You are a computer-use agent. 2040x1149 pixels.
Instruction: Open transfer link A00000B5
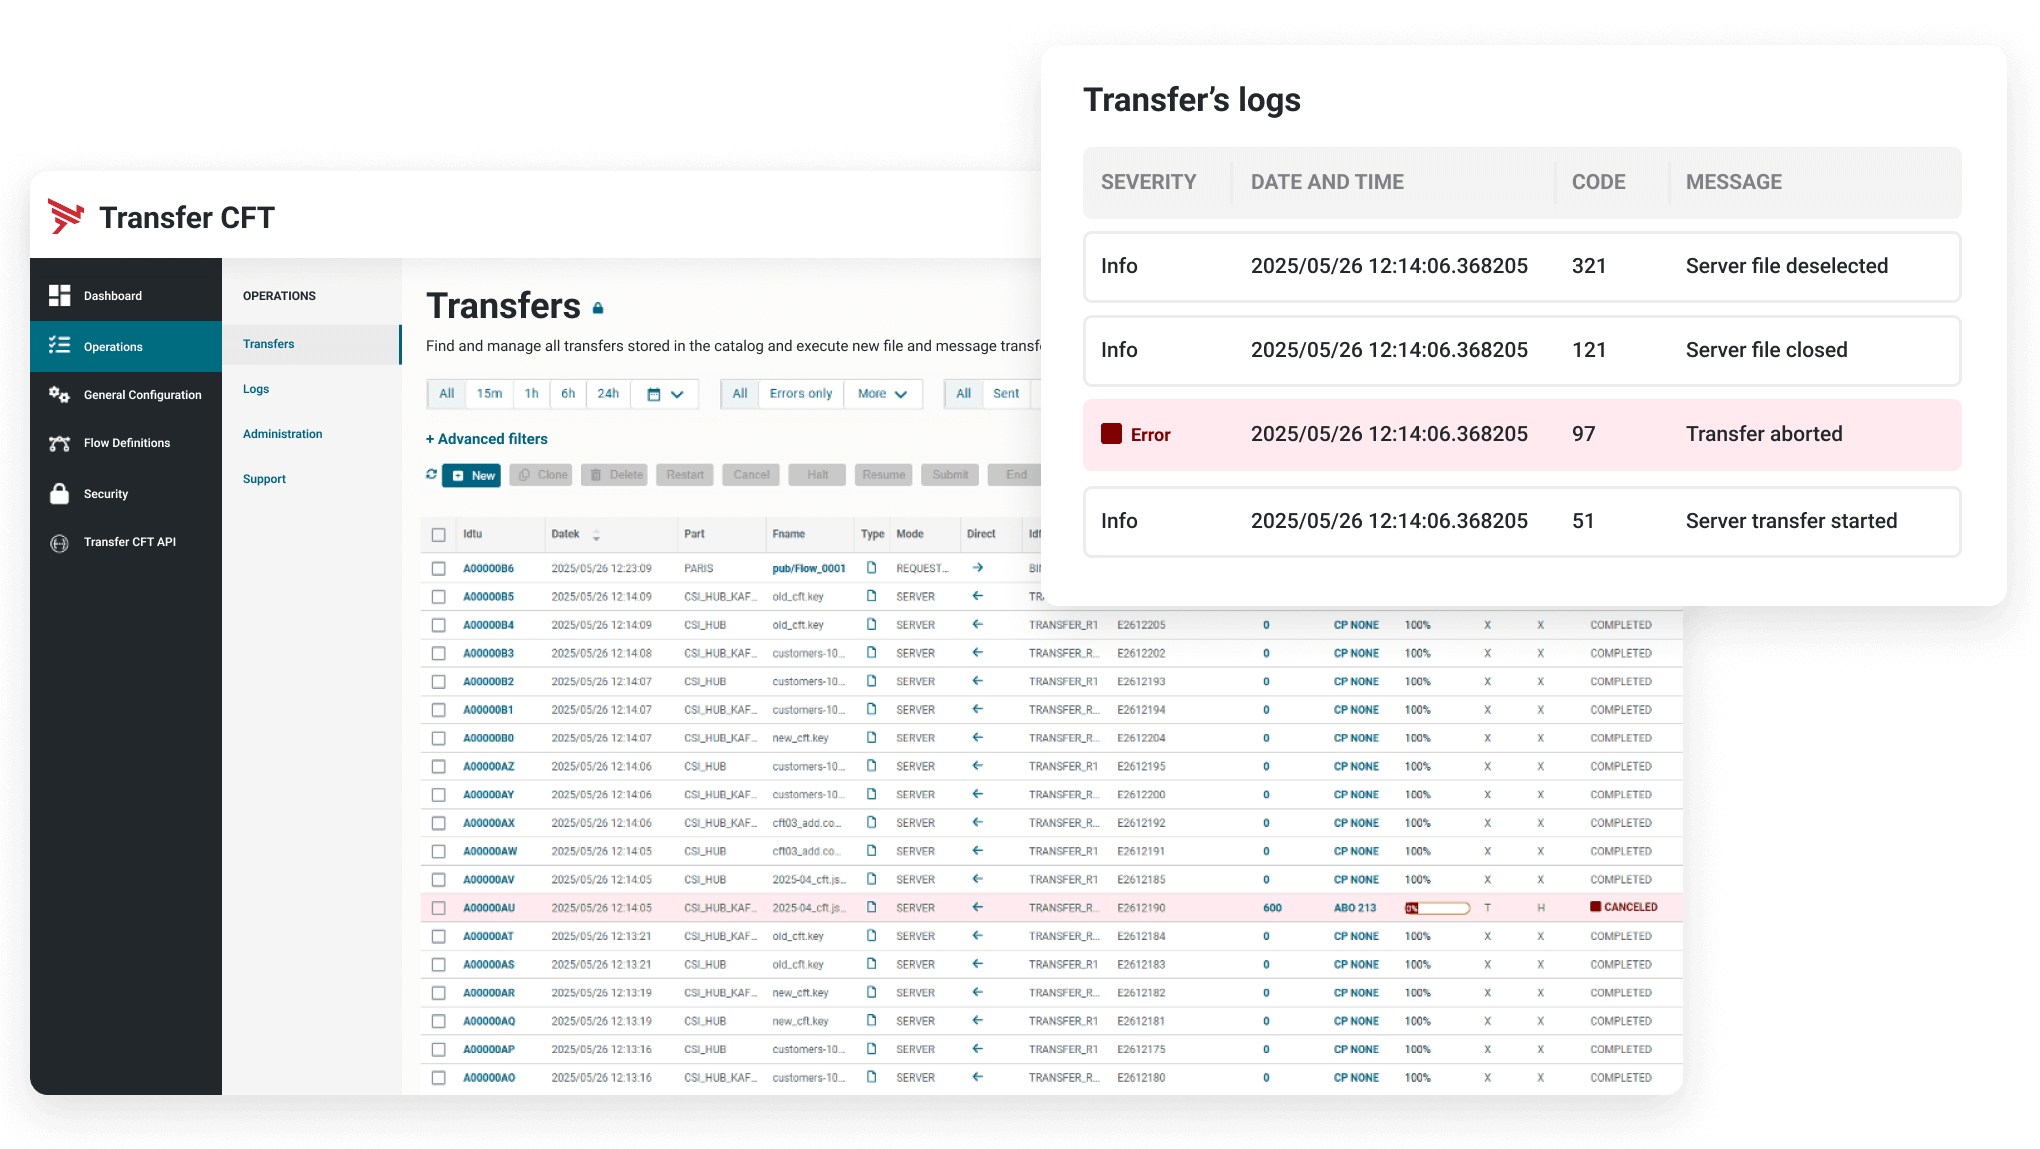488,597
